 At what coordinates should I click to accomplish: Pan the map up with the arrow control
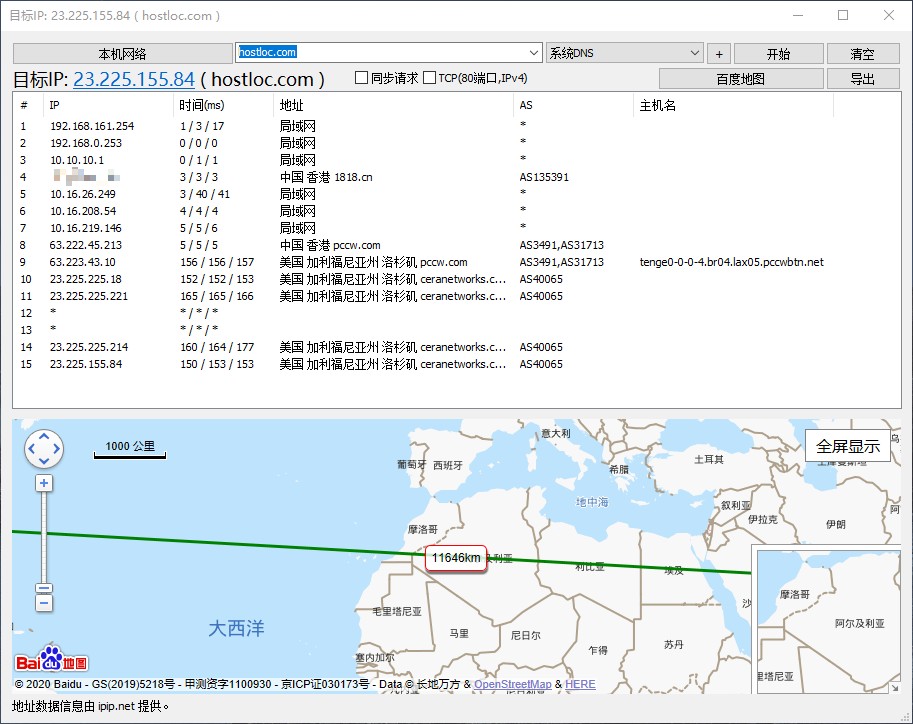44,436
